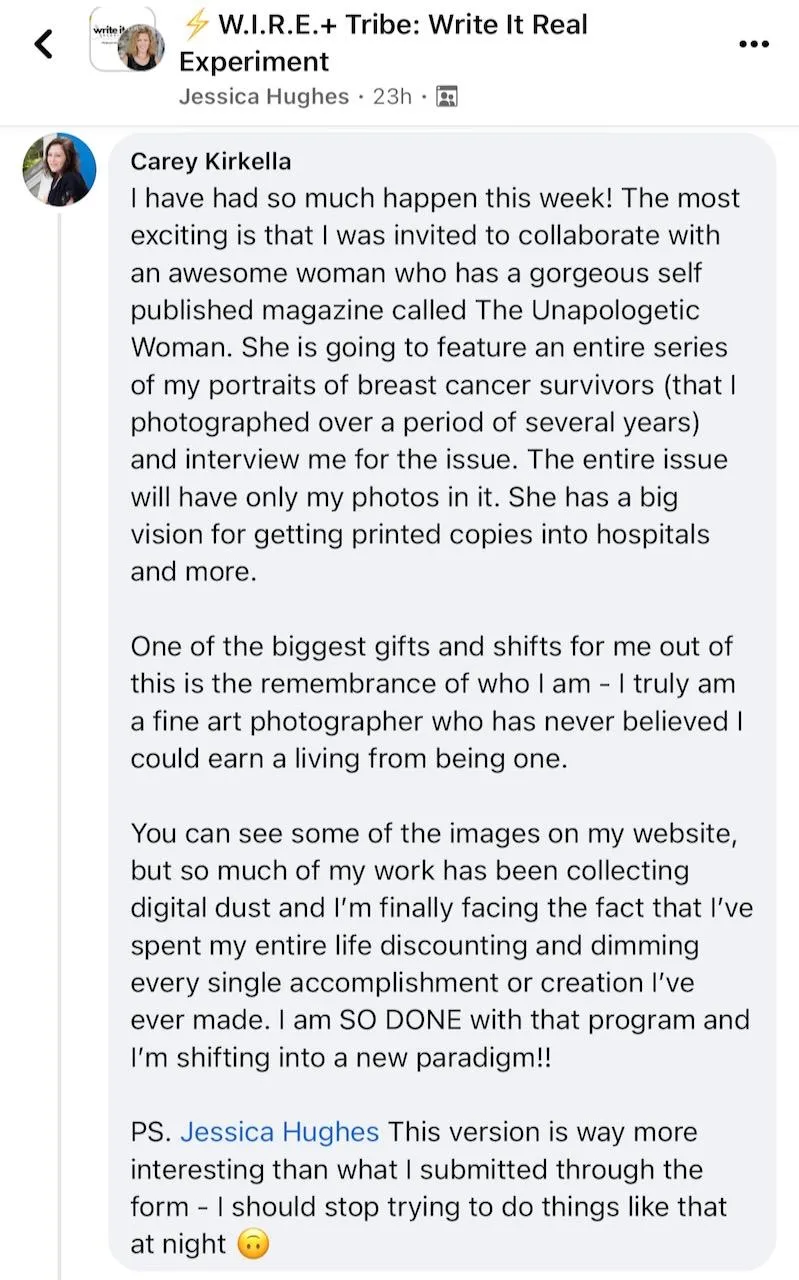Screen dimensions: 799x1280
Task: Open the W.I.R.E.+ Tribe group title
Action: click(383, 43)
